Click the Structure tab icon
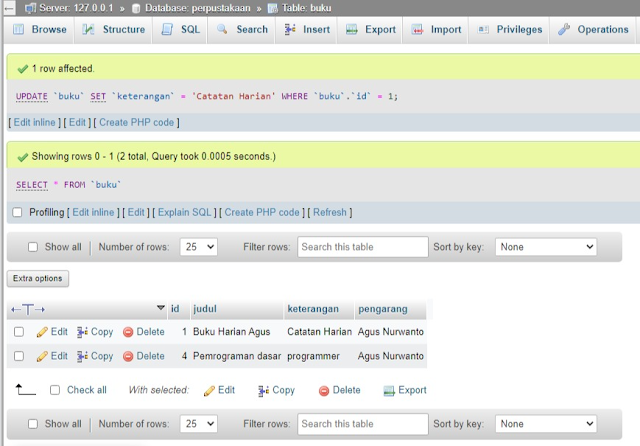Viewport: 640px width, 446px height. [88, 29]
